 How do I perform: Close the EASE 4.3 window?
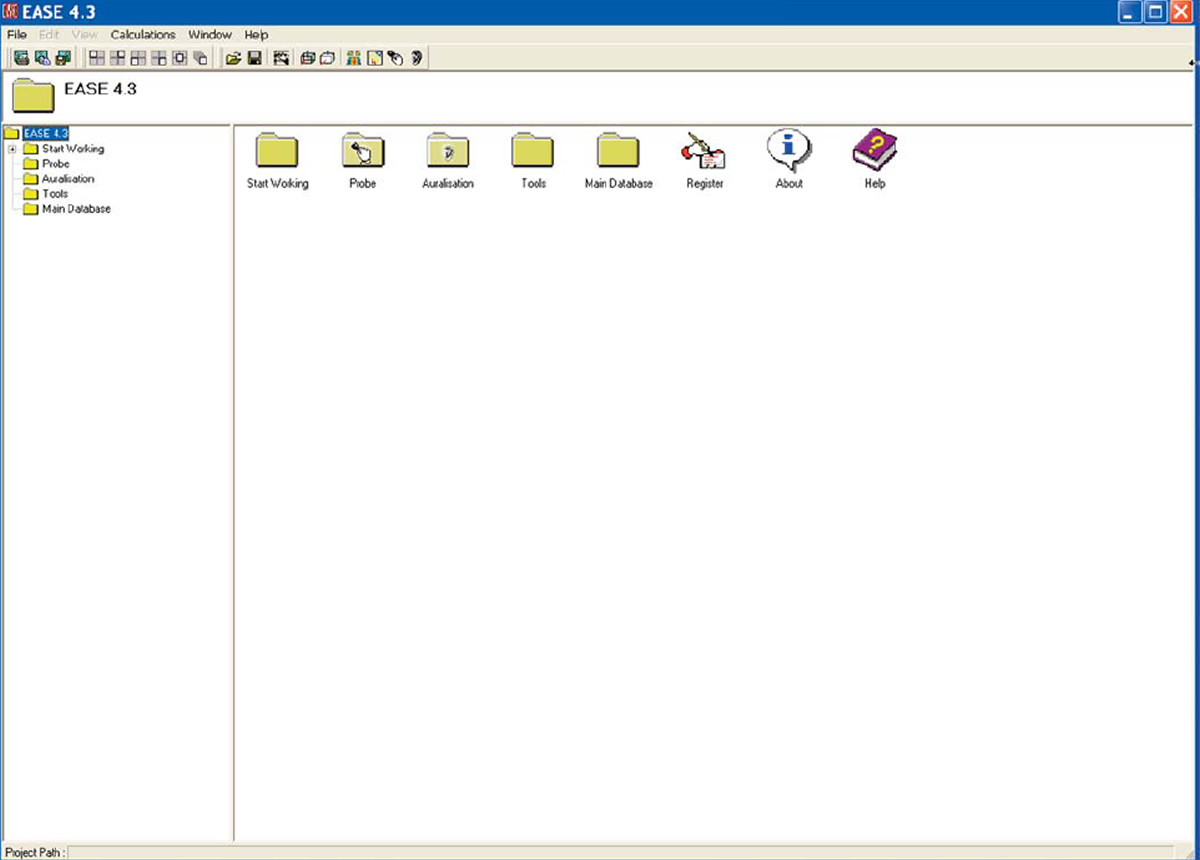[1181, 12]
